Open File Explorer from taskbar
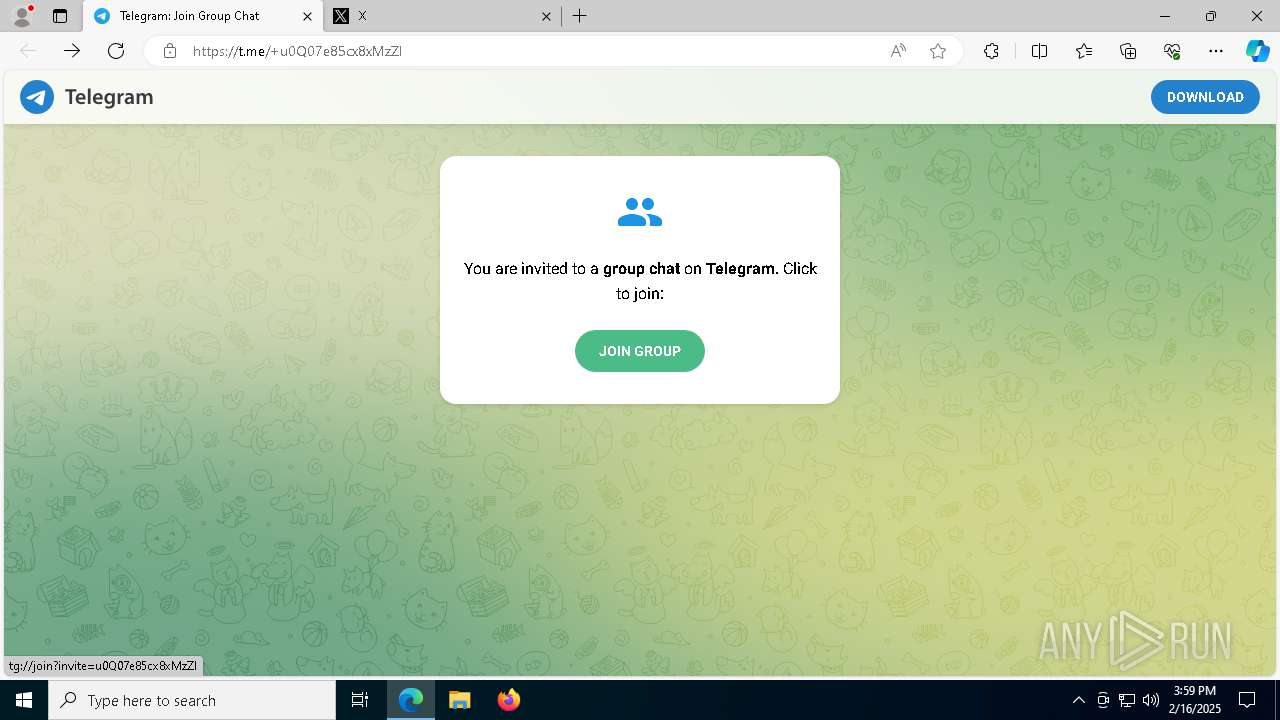Viewport: 1280px width, 720px height. click(x=459, y=700)
